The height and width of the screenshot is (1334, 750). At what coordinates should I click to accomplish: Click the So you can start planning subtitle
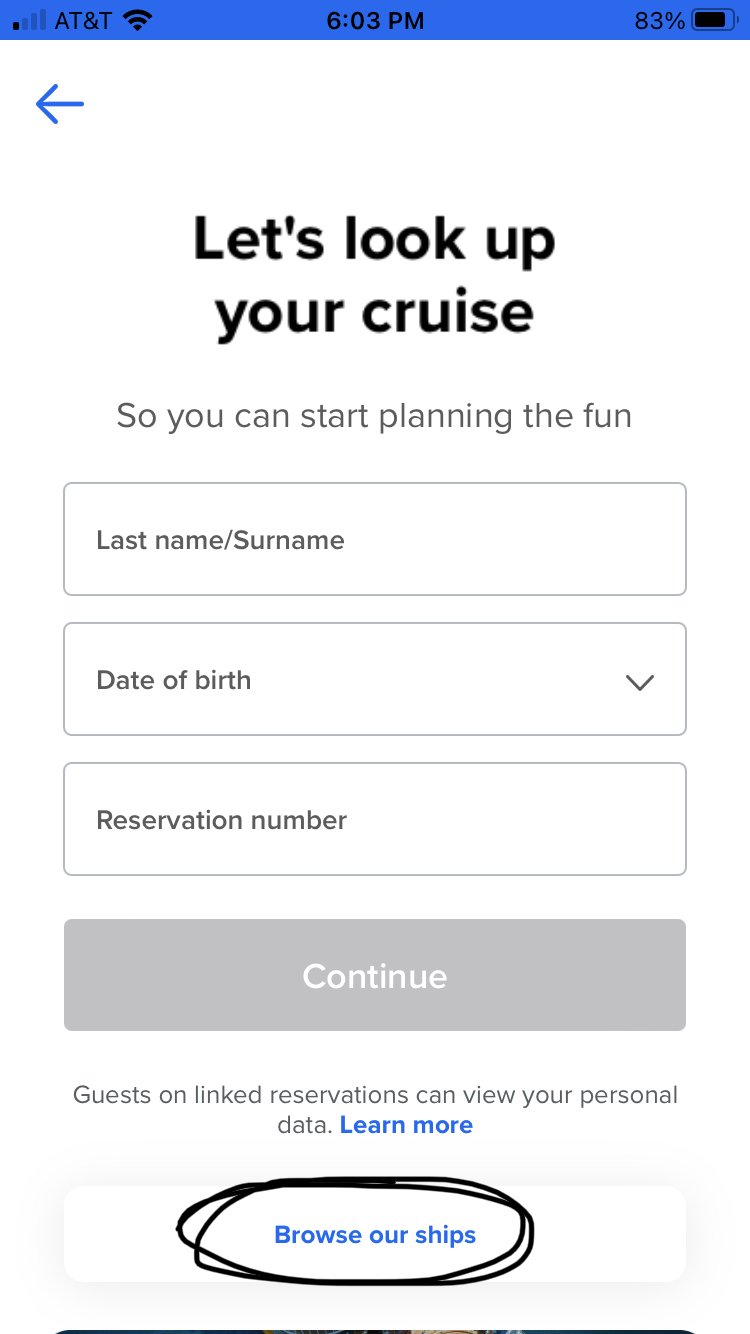374,415
